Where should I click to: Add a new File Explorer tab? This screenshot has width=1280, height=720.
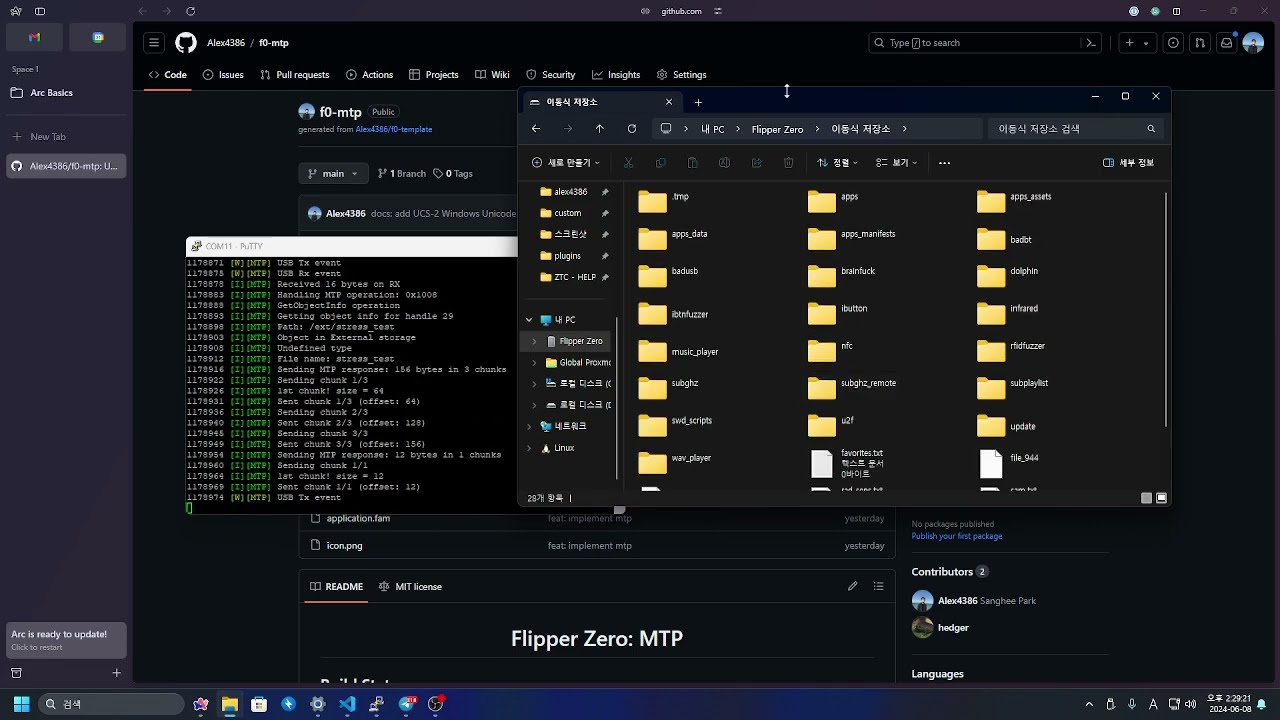click(698, 102)
